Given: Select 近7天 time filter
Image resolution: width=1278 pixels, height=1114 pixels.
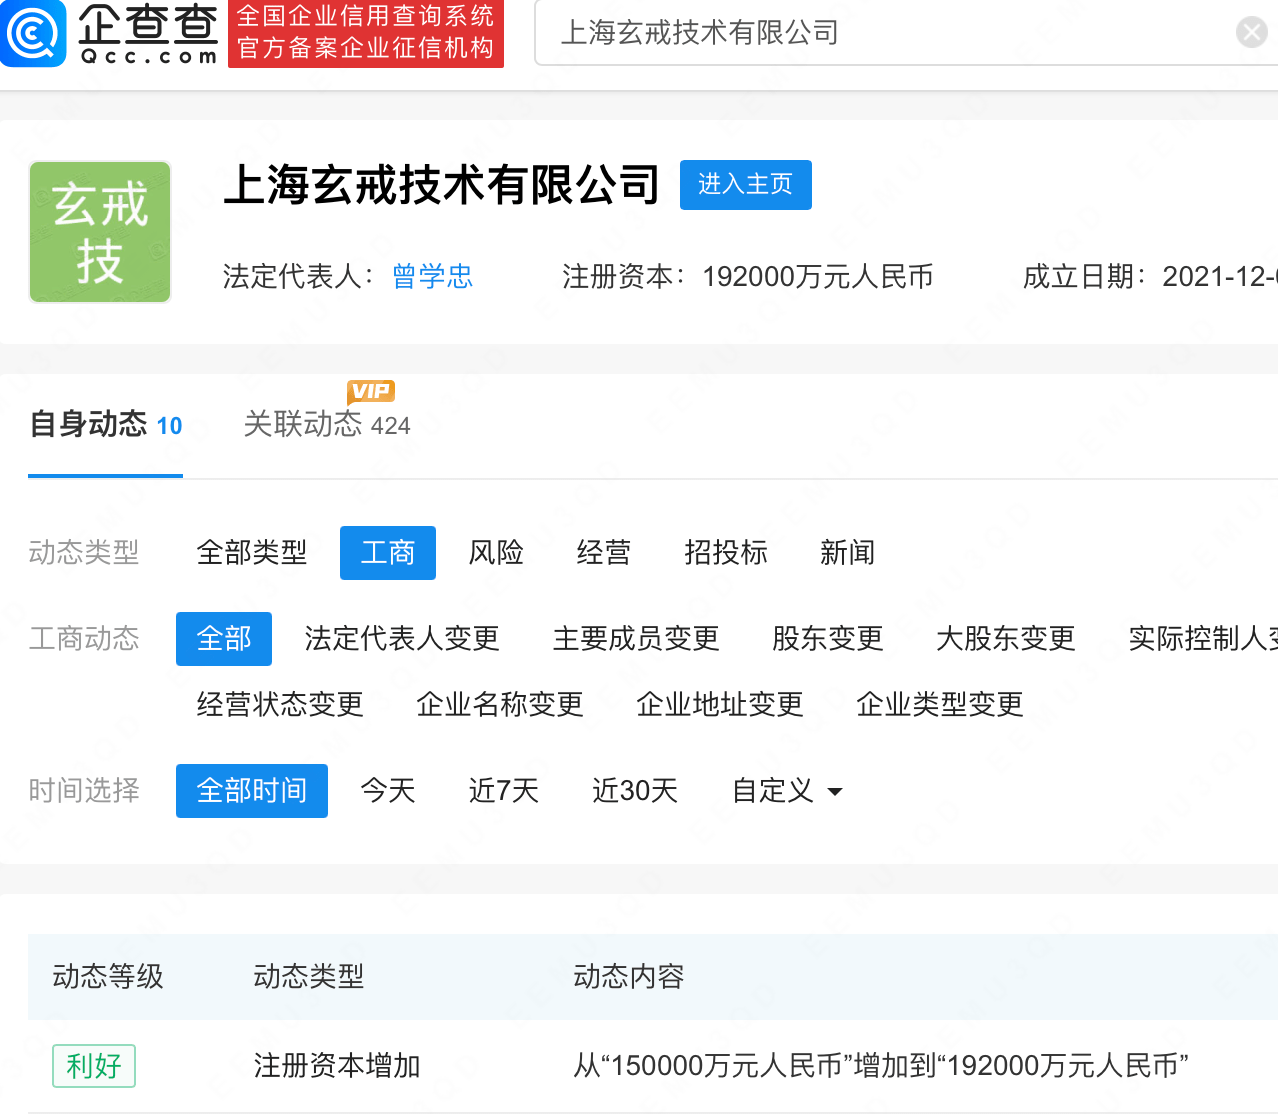Looking at the screenshot, I should click(x=504, y=791).
